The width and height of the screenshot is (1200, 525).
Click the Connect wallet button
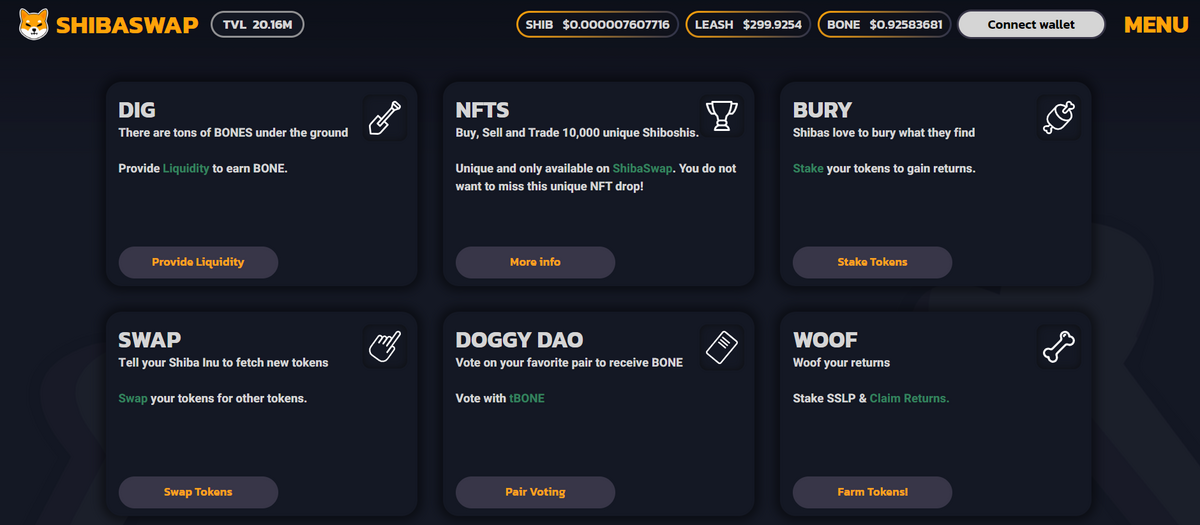1031,25
